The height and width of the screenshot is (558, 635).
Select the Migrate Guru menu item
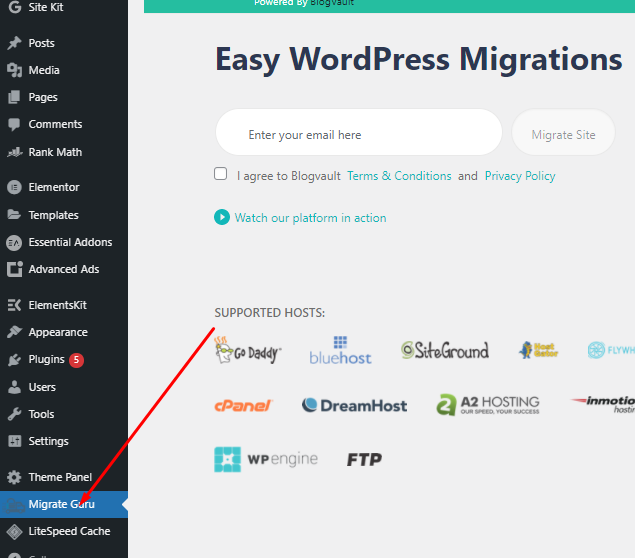pos(64,505)
